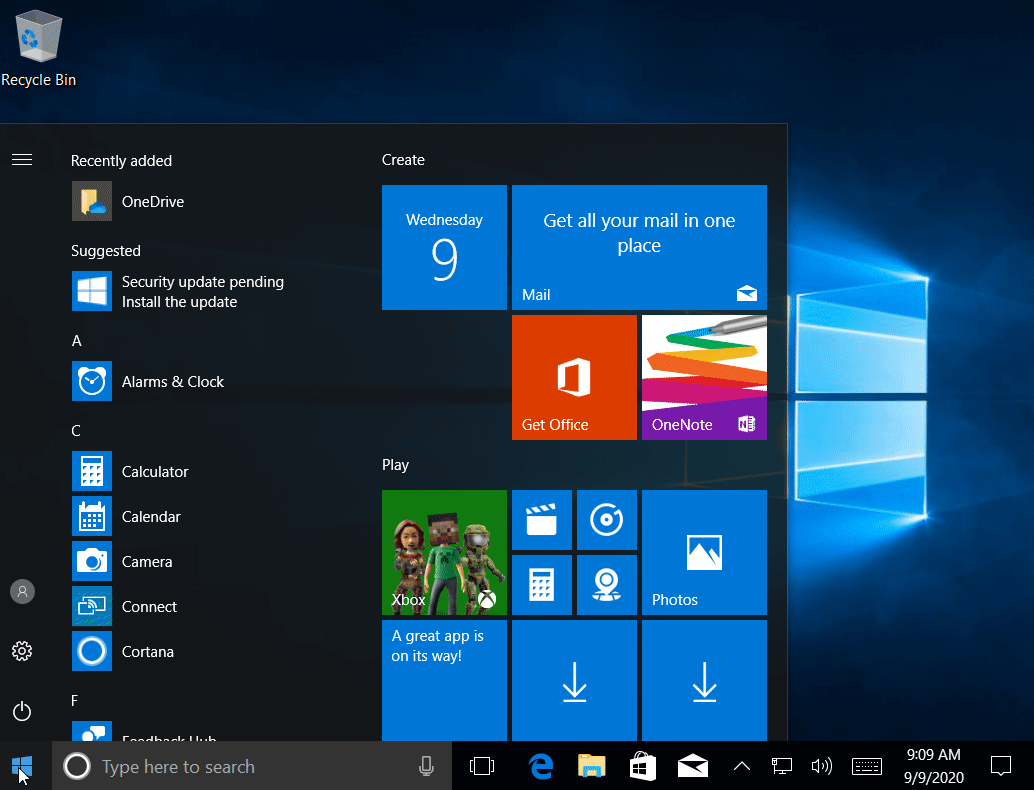
Task: Click the Play group heading
Action: pyautogui.click(x=395, y=465)
